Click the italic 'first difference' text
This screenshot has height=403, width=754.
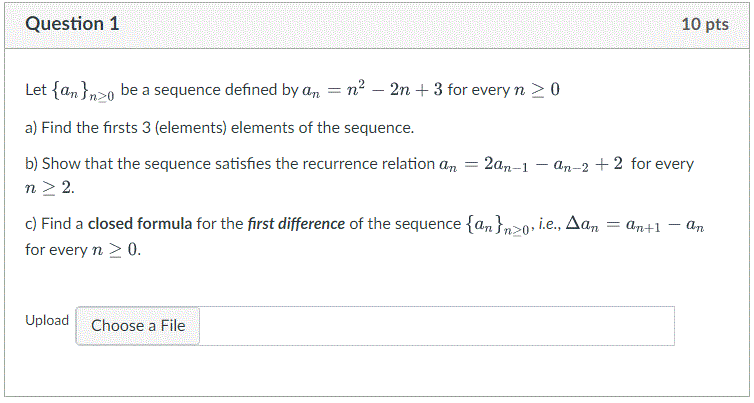point(296,224)
